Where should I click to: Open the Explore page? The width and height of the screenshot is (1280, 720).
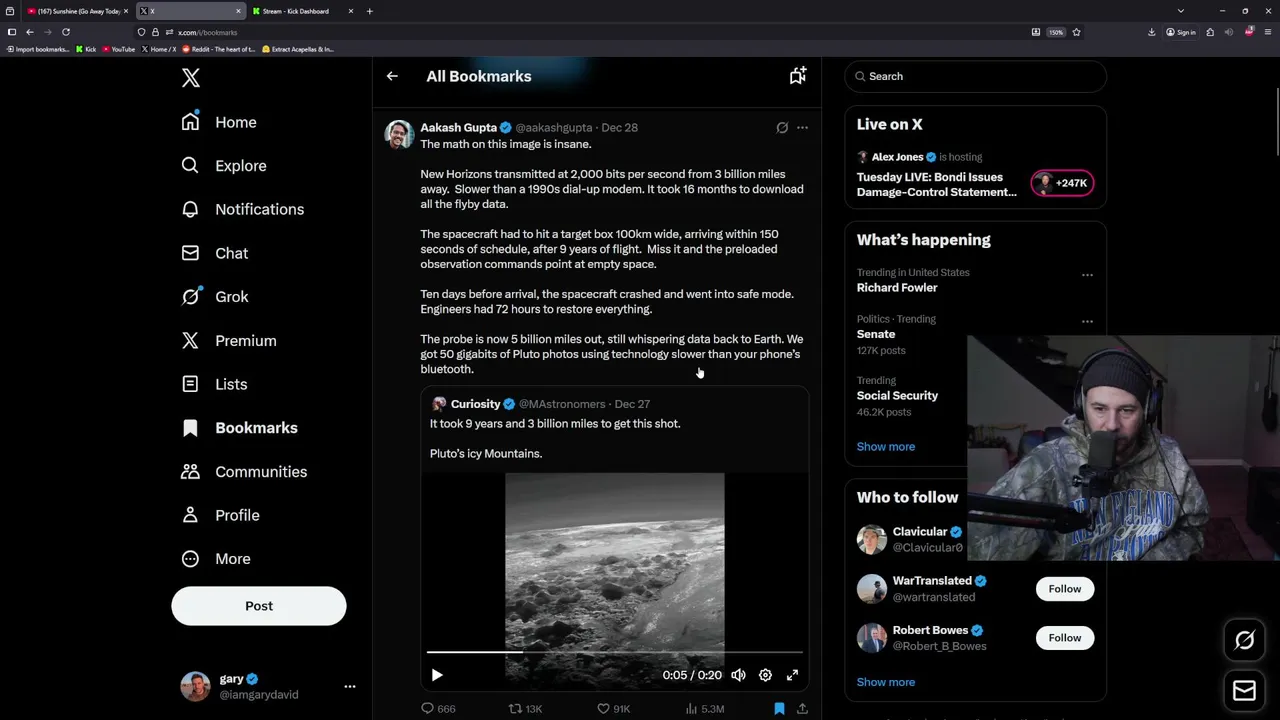click(x=224, y=166)
